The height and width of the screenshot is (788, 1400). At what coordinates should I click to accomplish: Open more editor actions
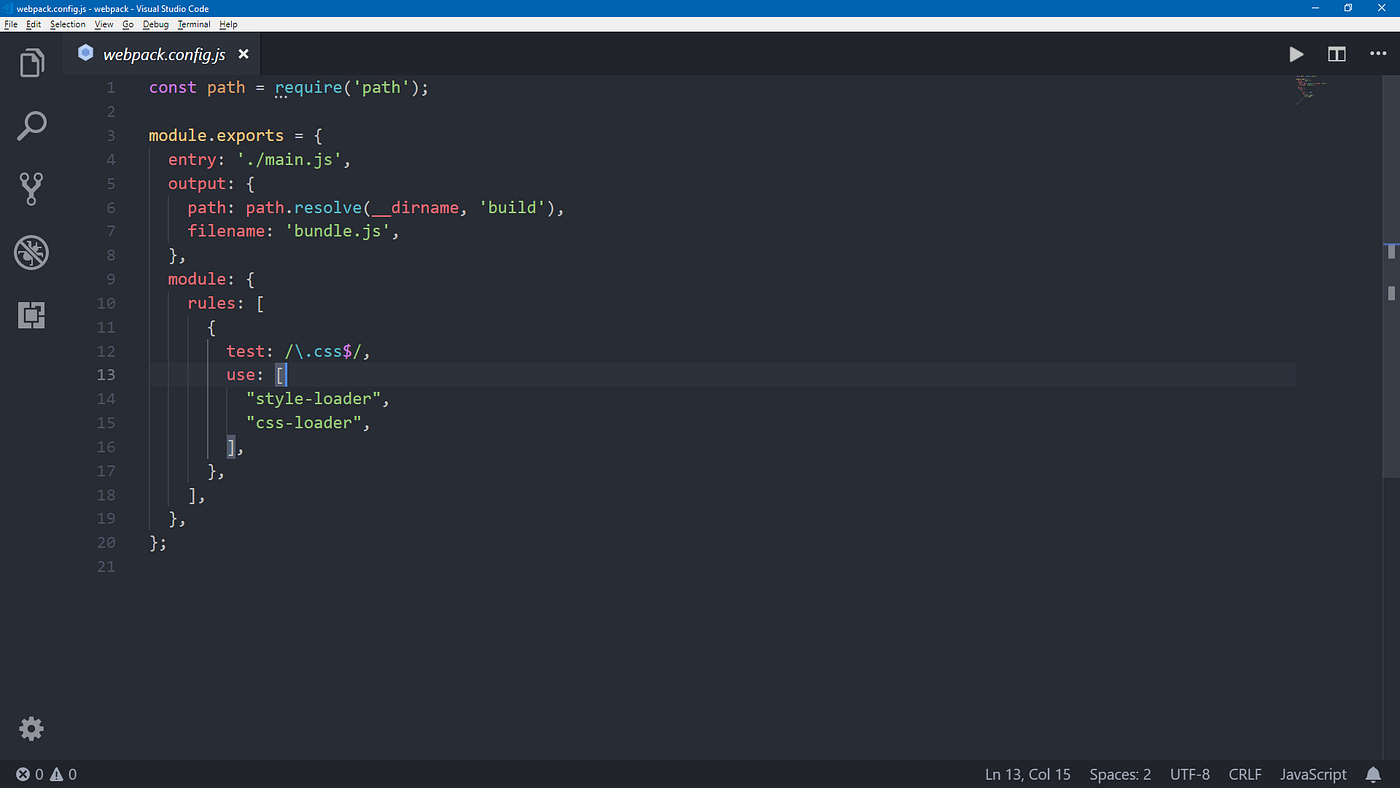[x=1377, y=54]
